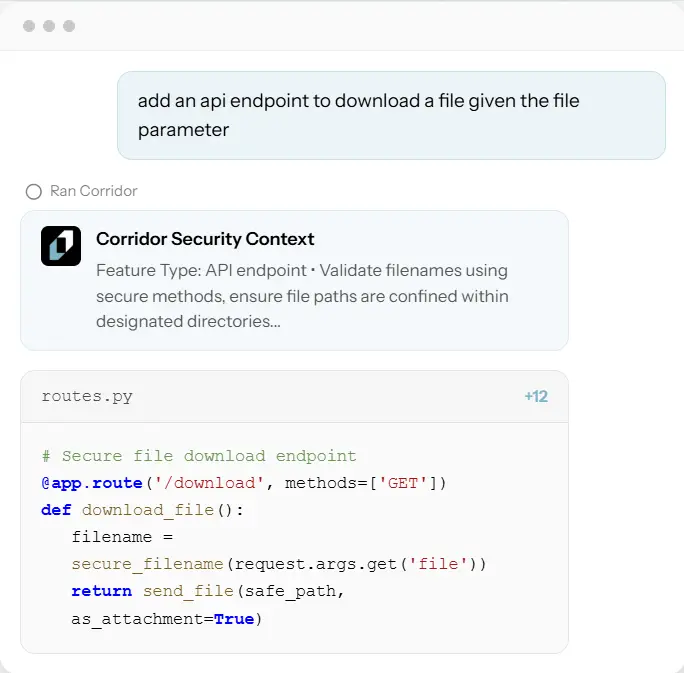Screen dimensions: 684x673
Task: Open the routes.py file header
Action: click(x=87, y=396)
